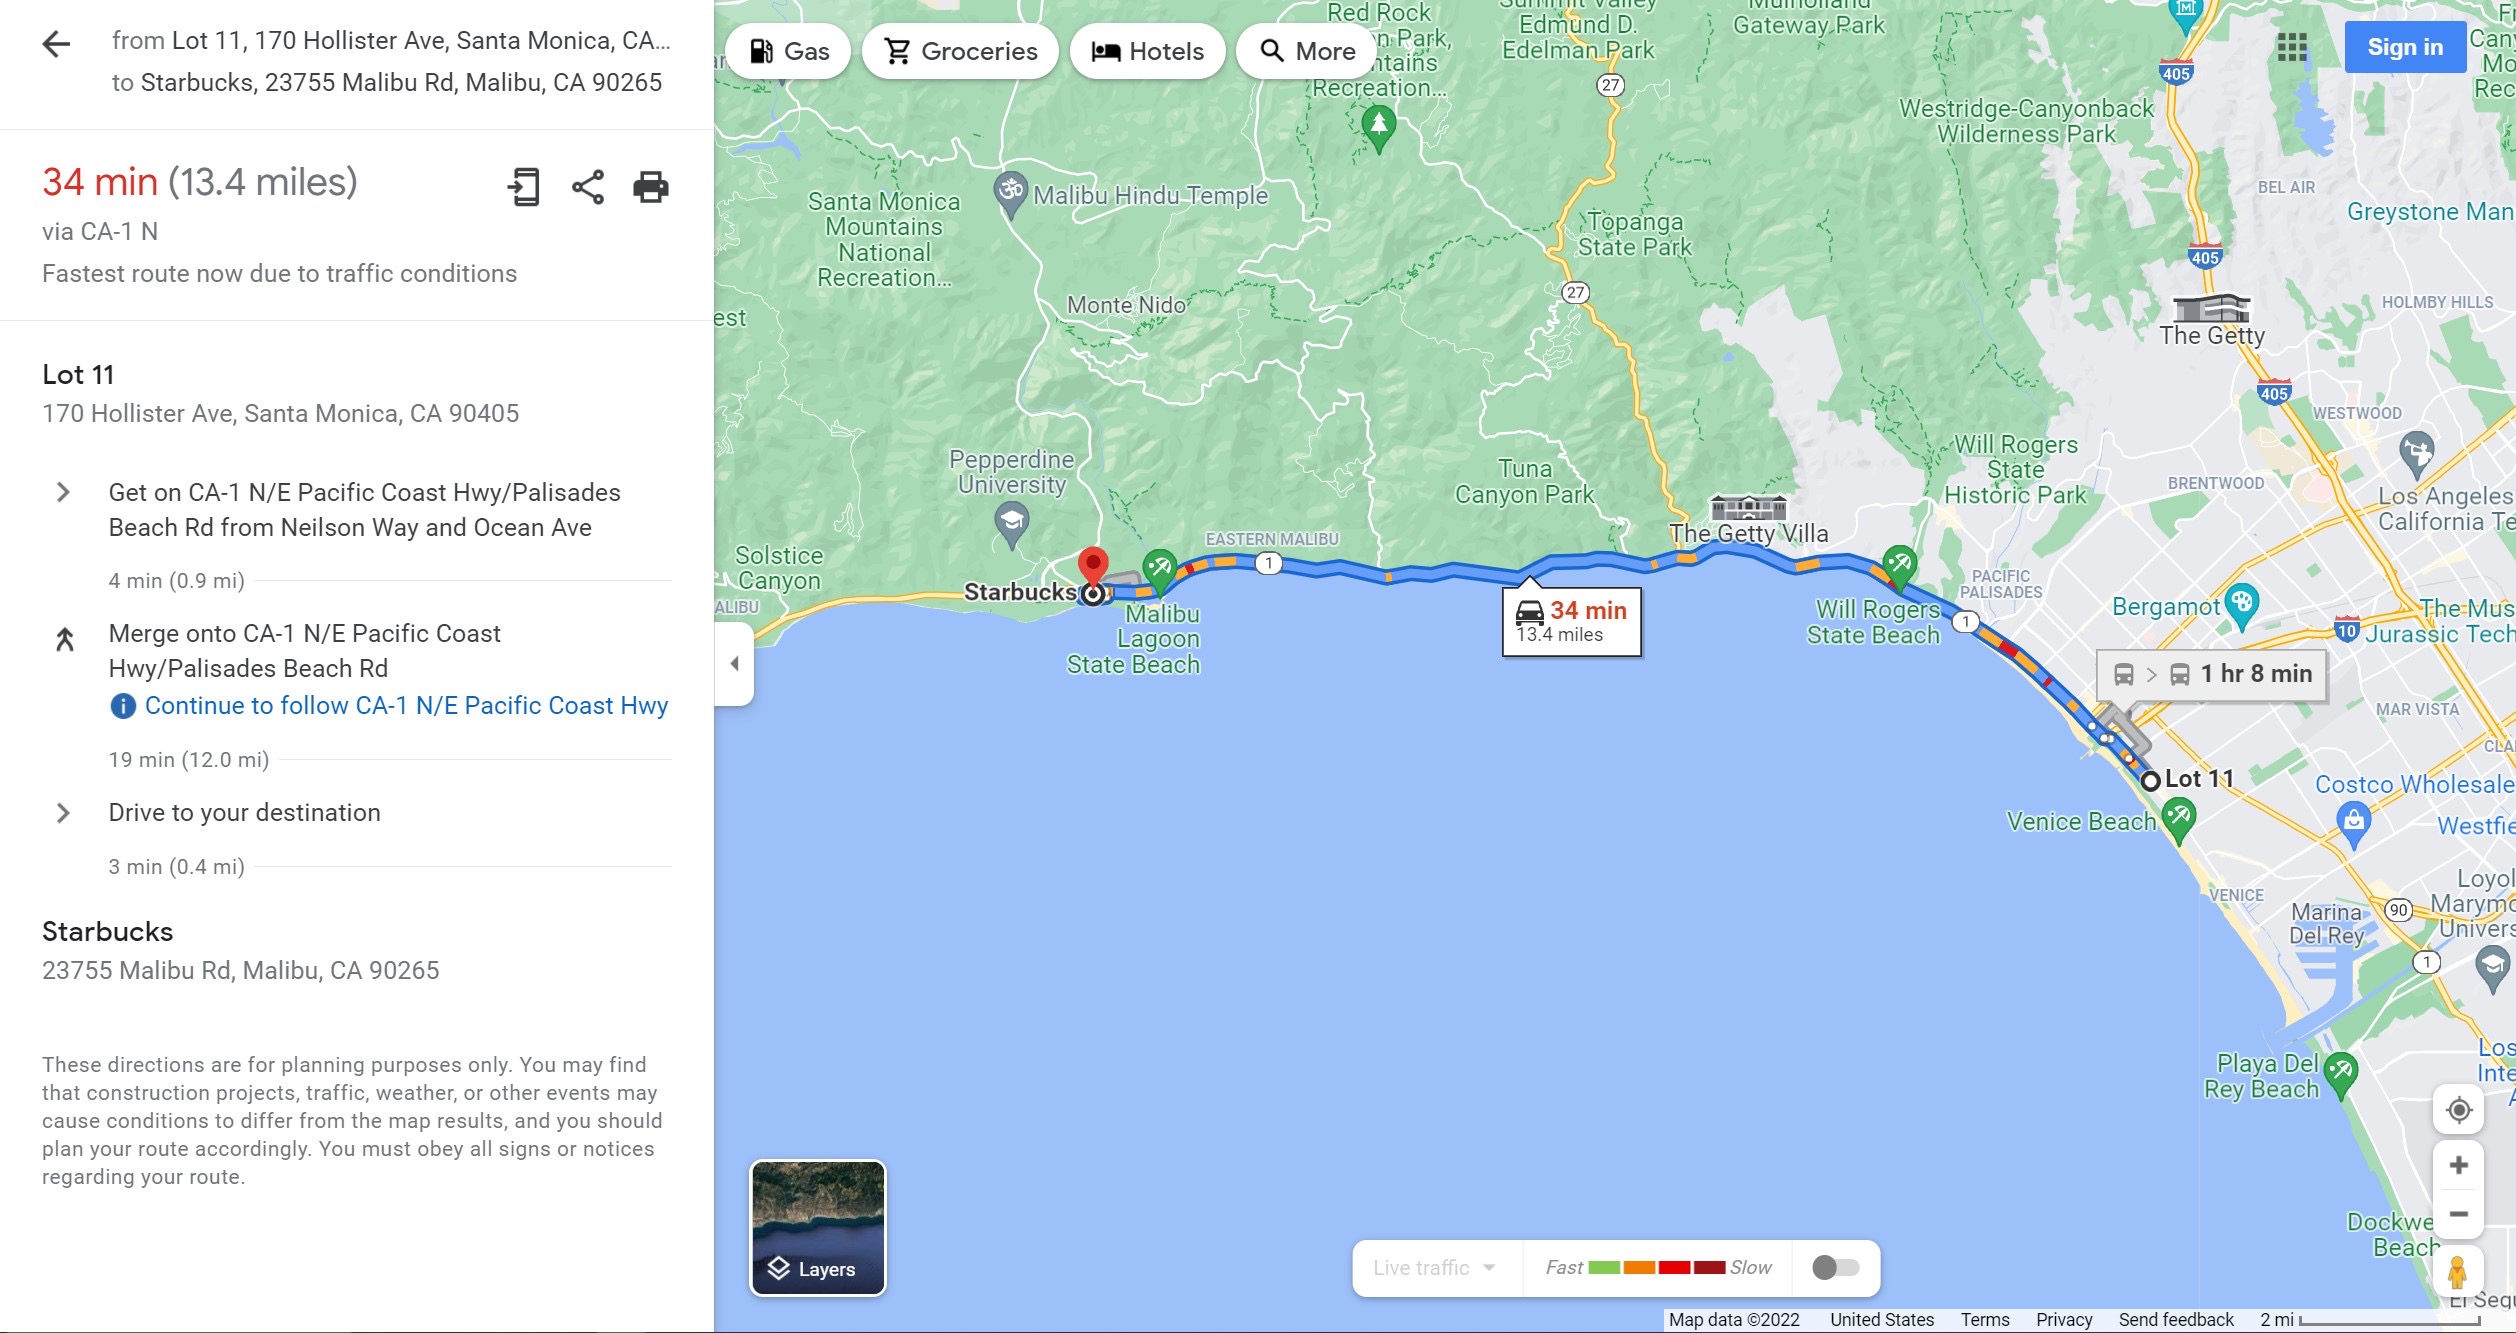2516x1333 pixels.
Task: Click the Marina Del Rey label
Action: 2326,924
